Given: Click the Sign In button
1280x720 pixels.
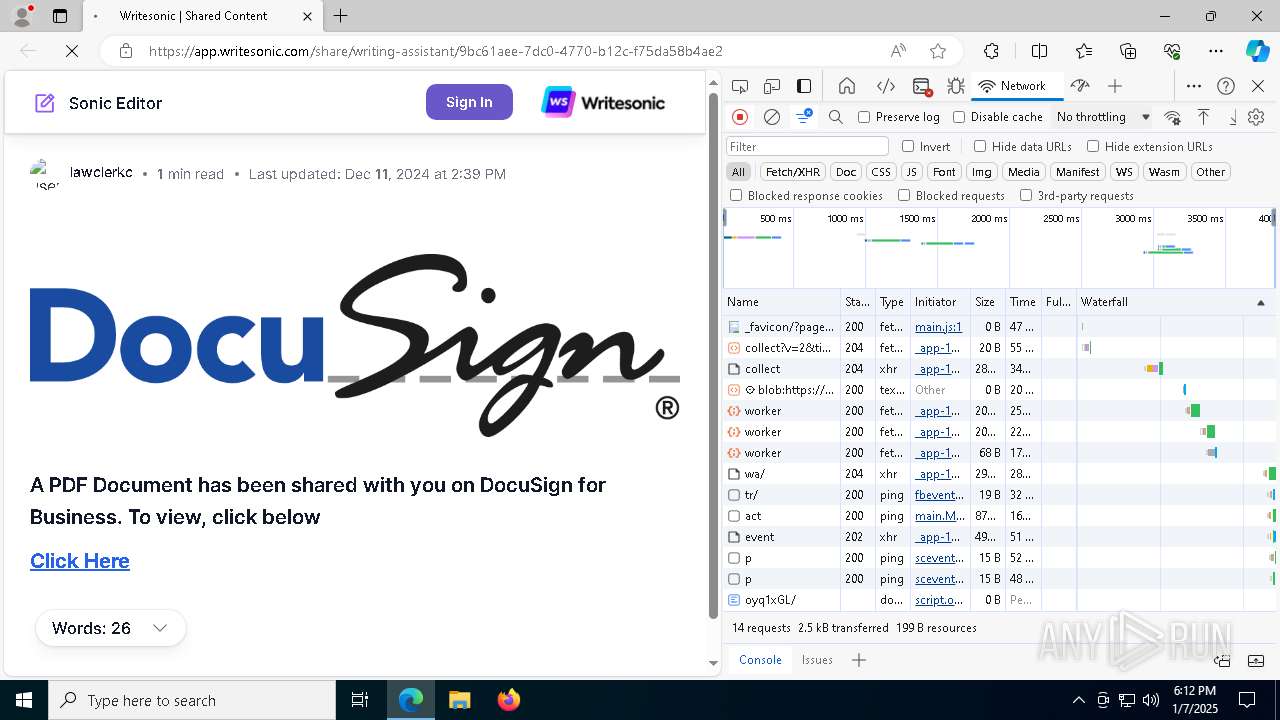Looking at the screenshot, I should 469,102.
